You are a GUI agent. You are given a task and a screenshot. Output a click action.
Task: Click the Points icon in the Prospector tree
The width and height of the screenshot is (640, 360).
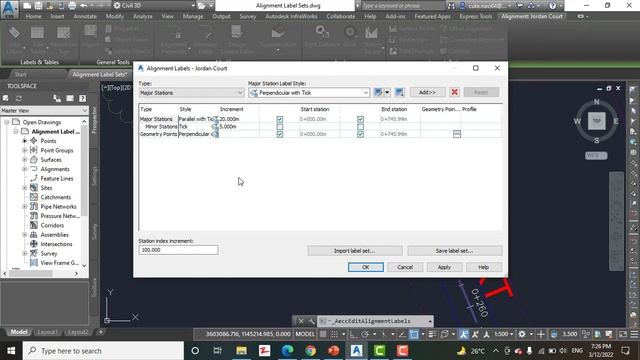point(34,141)
